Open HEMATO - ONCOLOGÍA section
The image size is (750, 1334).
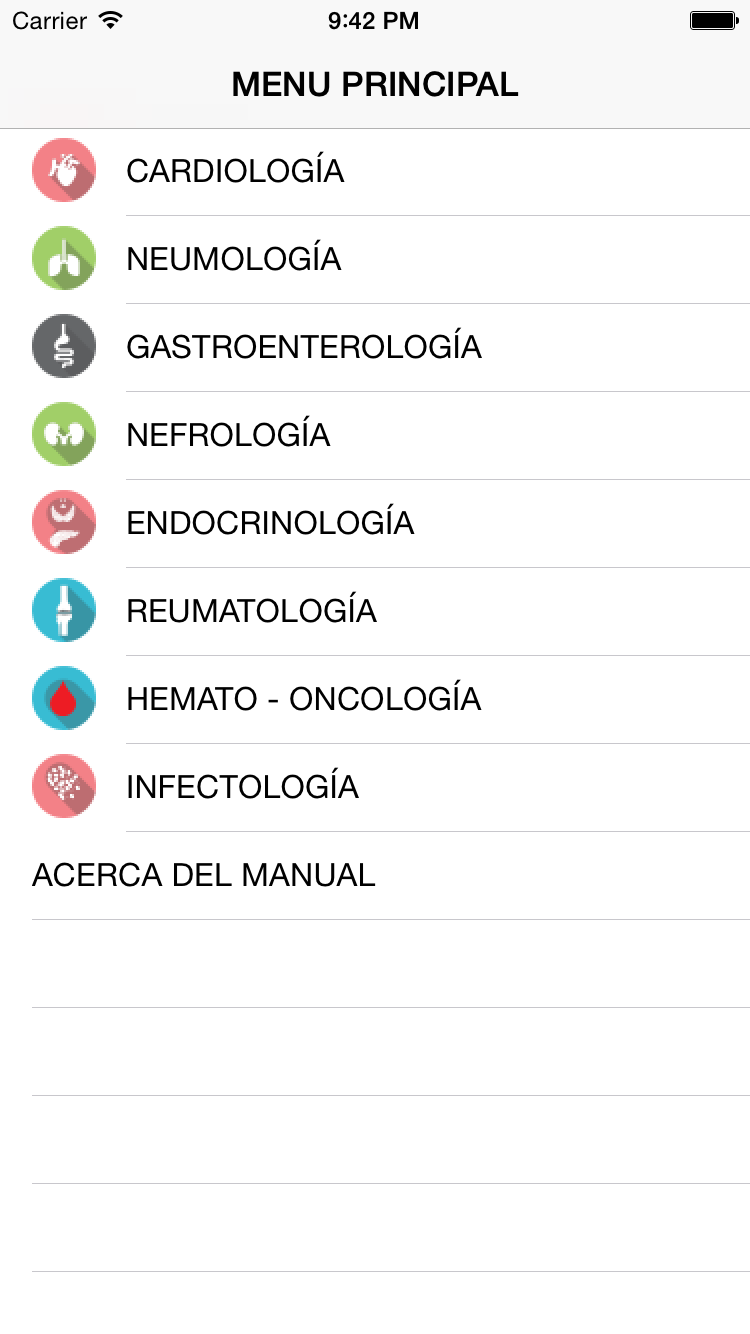pos(303,699)
